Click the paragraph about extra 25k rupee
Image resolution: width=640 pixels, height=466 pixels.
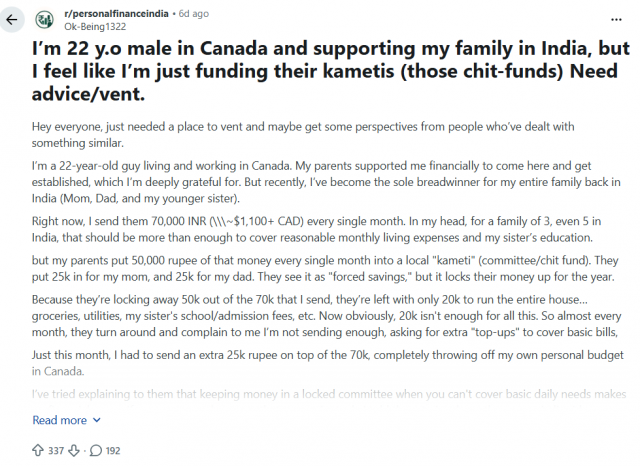click(328, 363)
